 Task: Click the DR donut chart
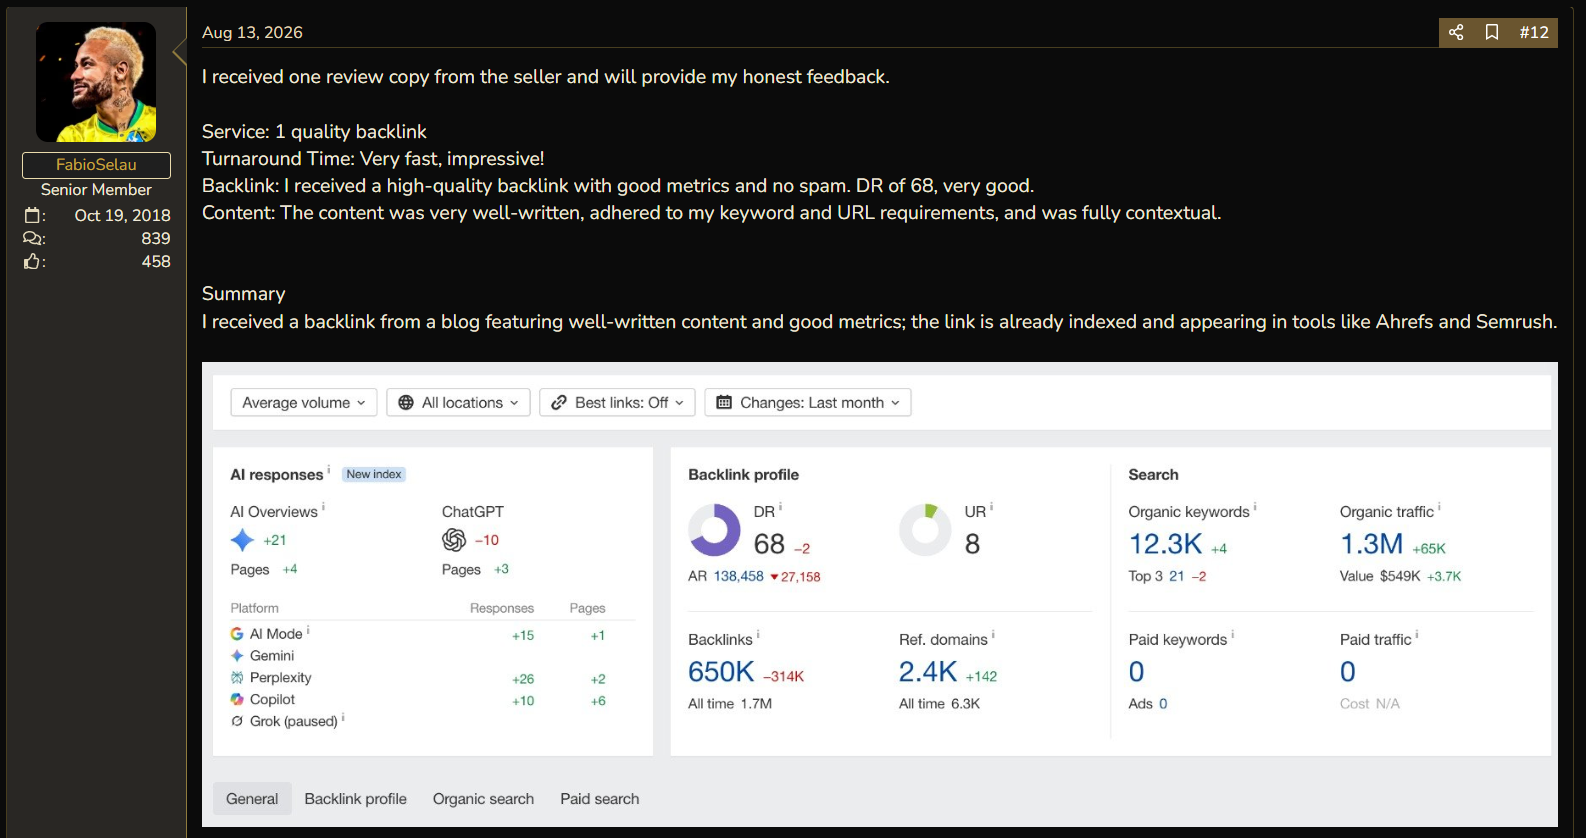pyautogui.click(x=714, y=530)
